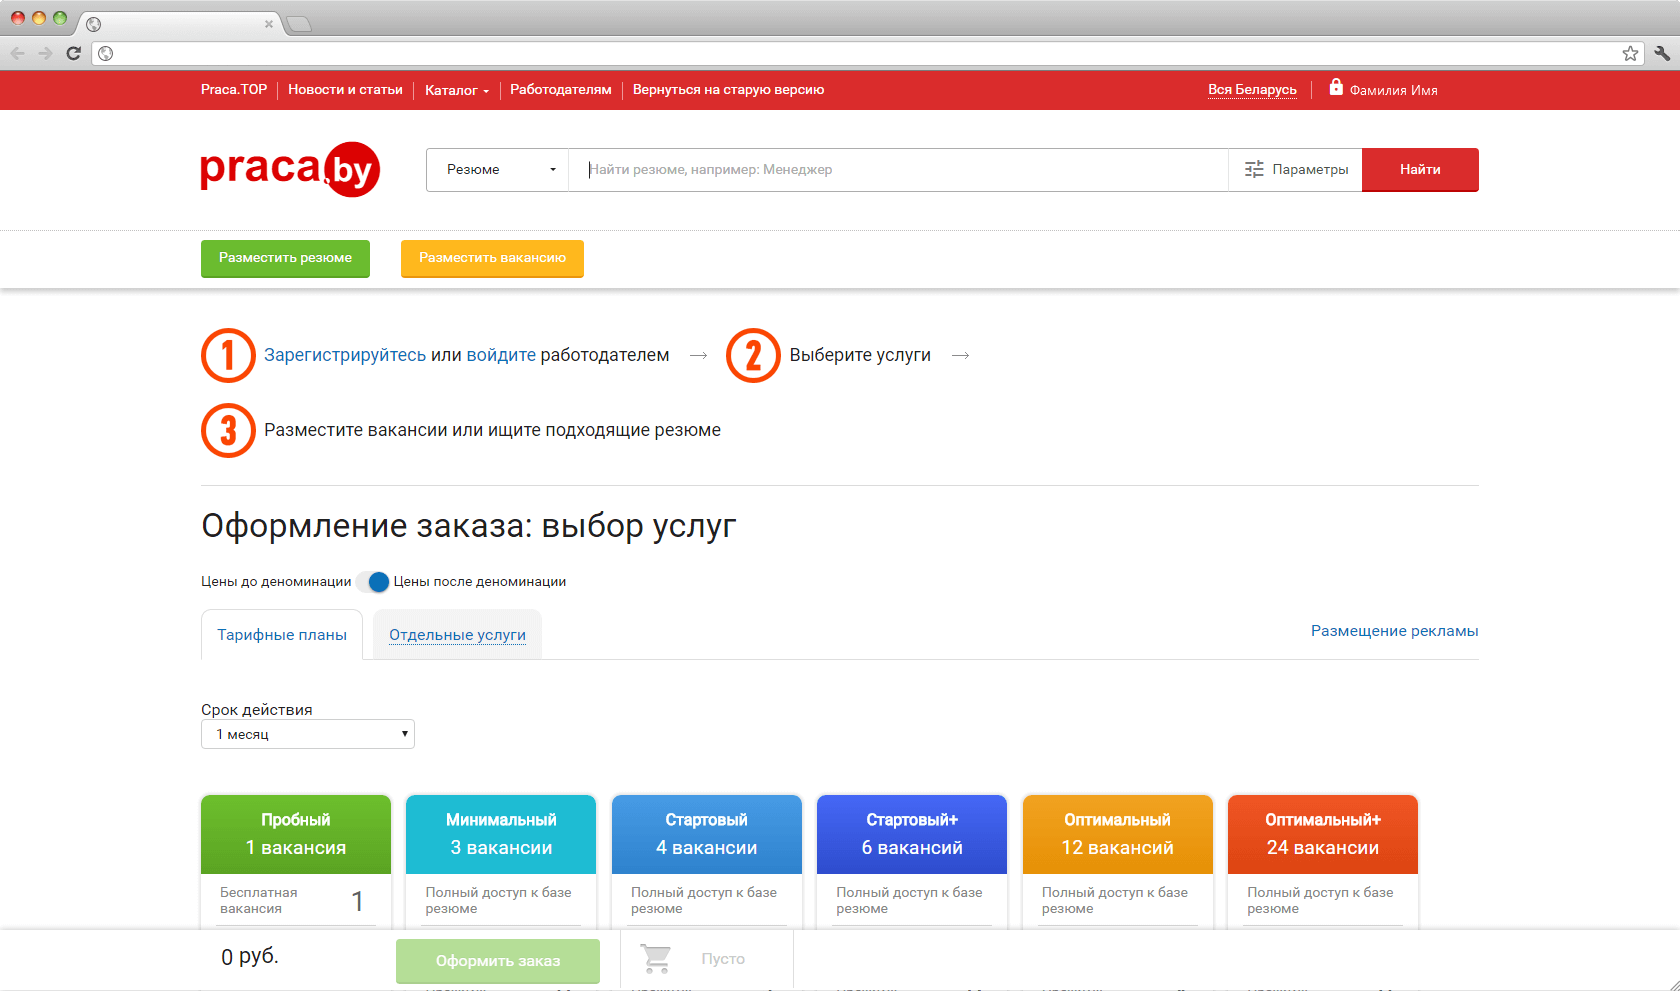Reload the page with the refresh icon
Screen dimensions: 1680x991
[73, 53]
